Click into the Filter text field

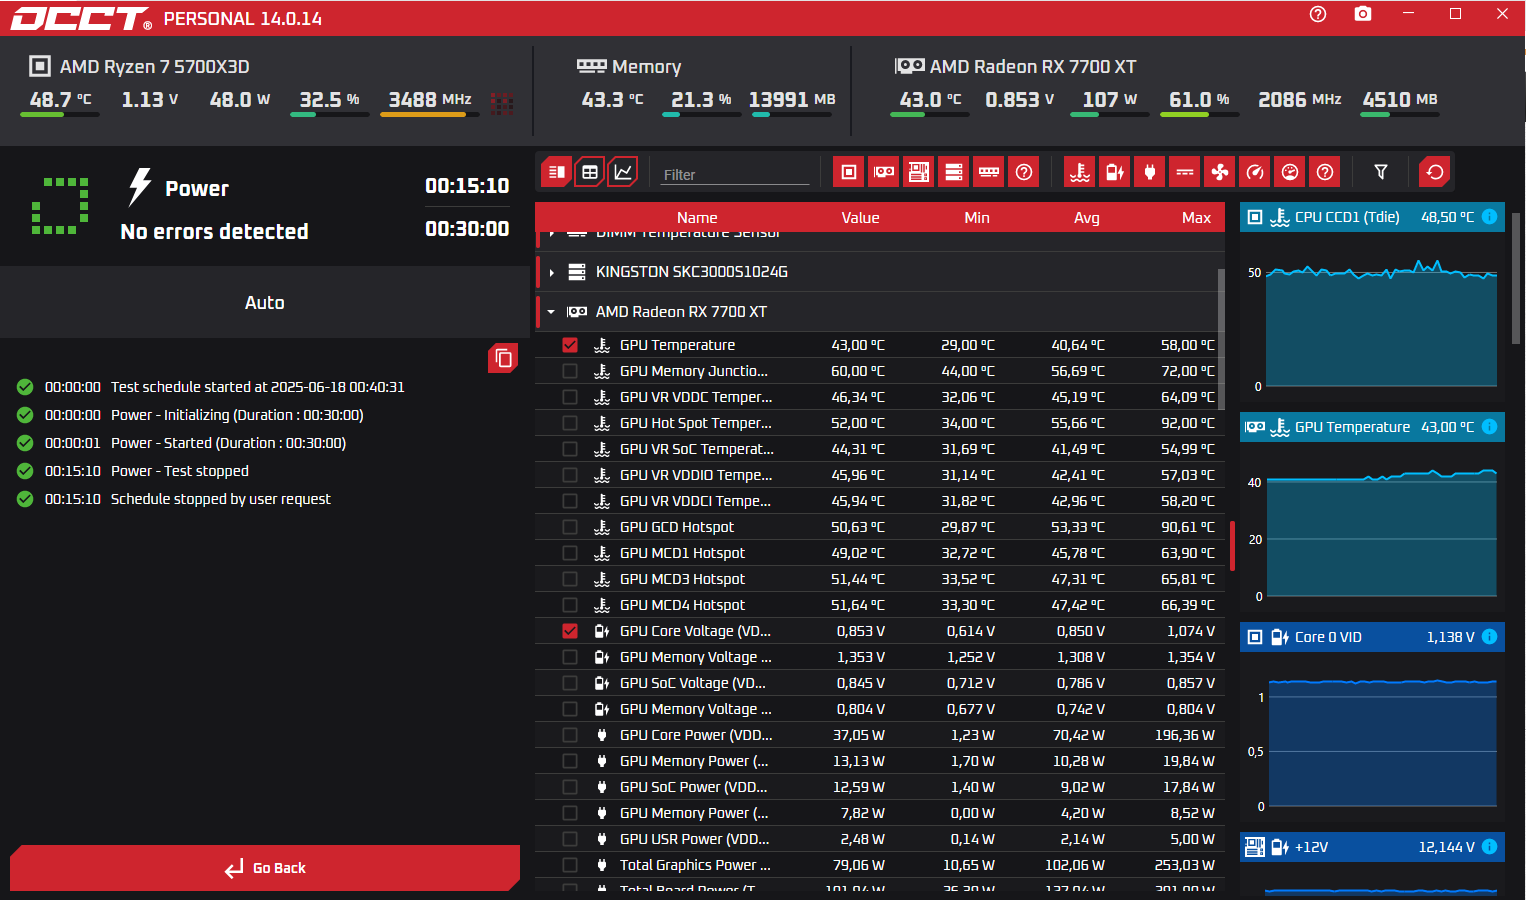(735, 174)
